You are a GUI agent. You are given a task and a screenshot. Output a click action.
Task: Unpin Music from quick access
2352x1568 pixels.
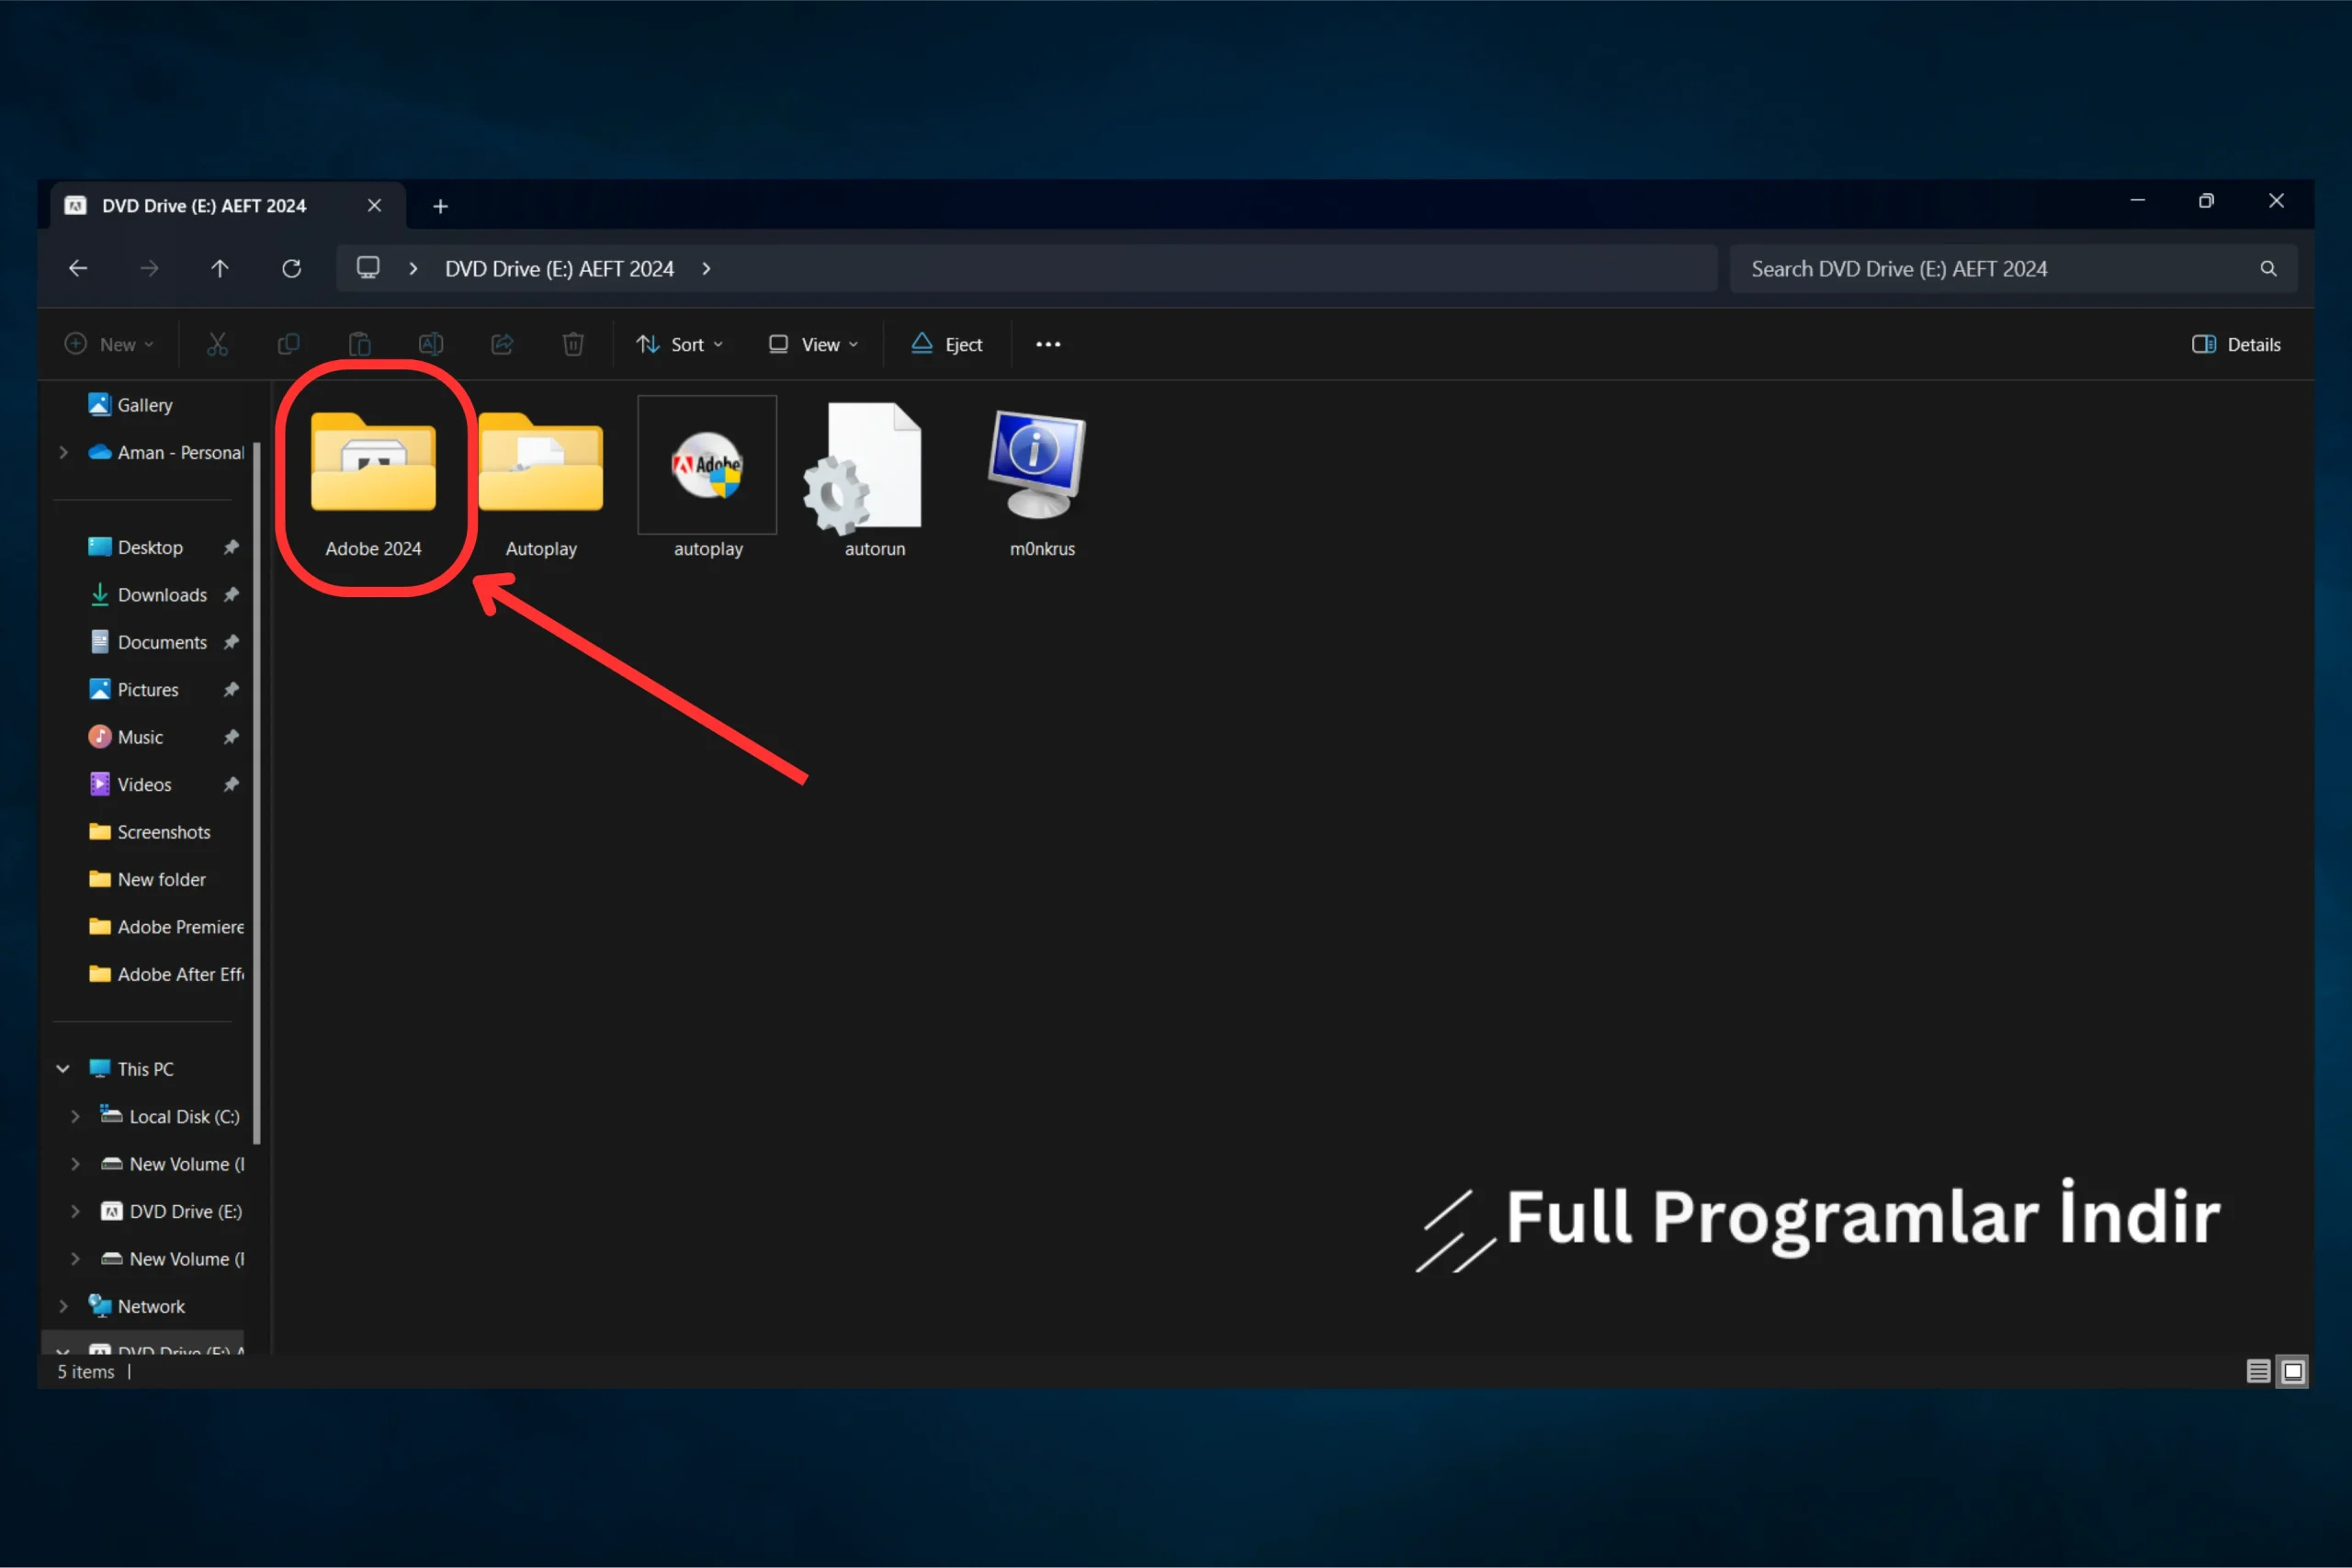(x=231, y=737)
